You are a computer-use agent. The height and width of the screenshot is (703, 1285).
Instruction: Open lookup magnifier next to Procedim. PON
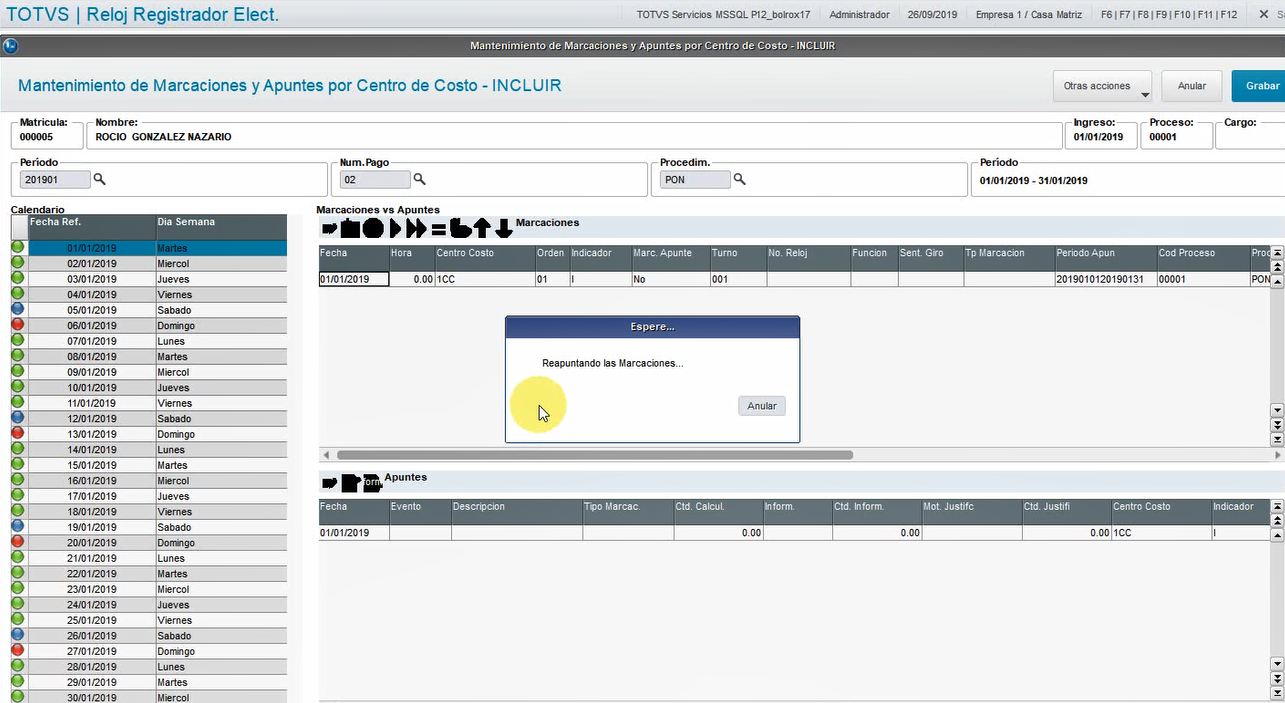pyautogui.click(x=739, y=179)
